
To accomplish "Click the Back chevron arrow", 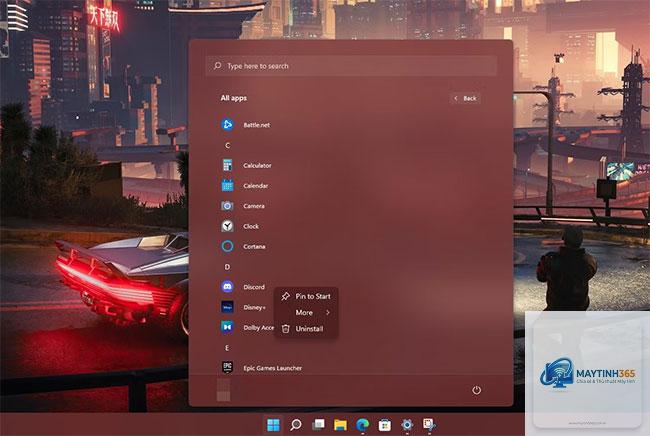I will (456, 98).
